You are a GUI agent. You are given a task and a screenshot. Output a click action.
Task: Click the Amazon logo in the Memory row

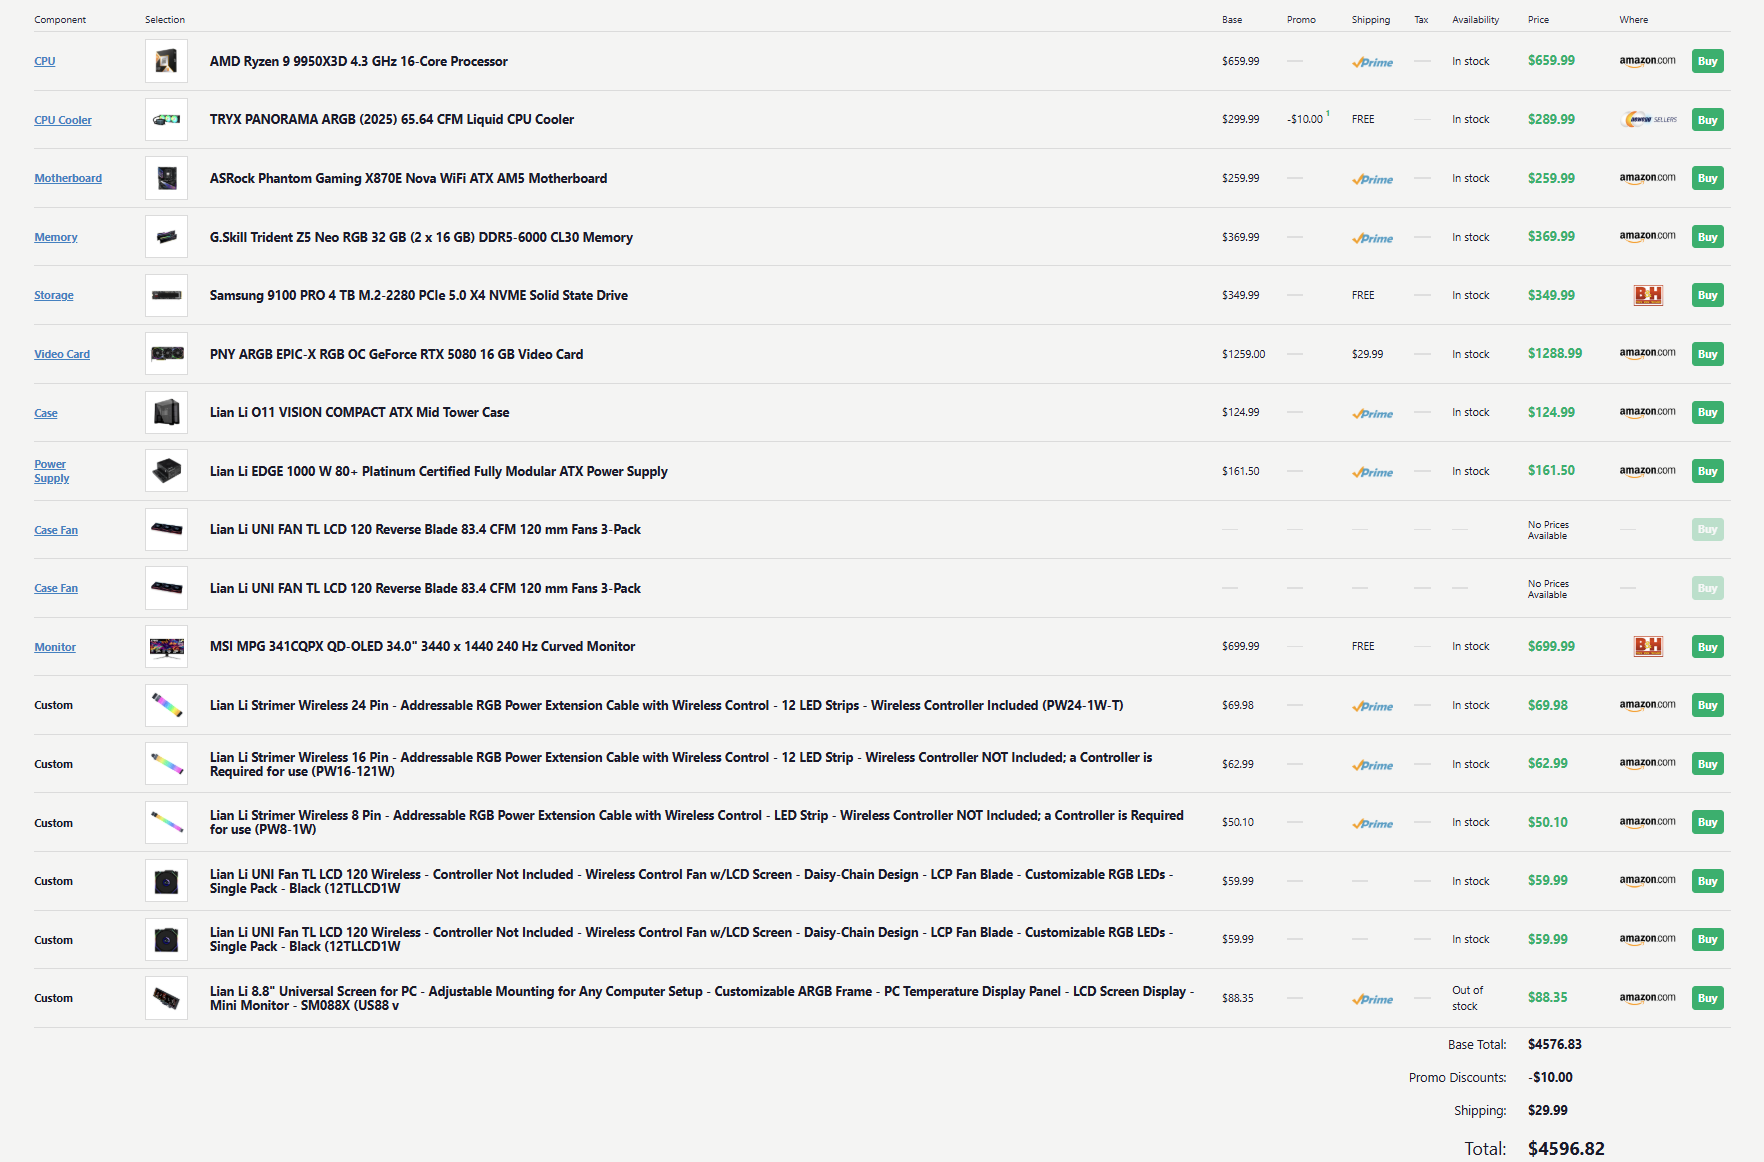click(x=1647, y=237)
